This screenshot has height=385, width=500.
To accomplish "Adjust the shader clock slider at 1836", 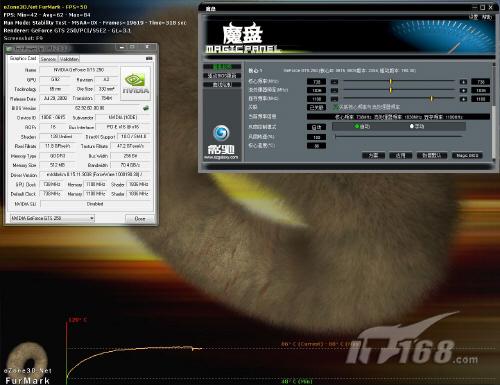I will click(x=391, y=90).
